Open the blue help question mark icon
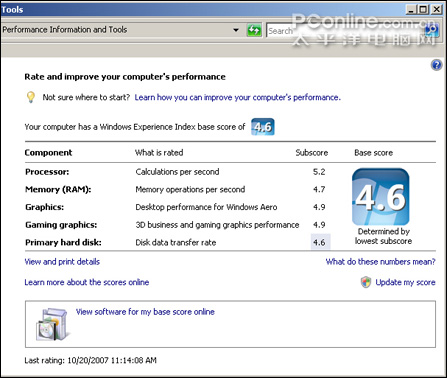The image size is (447, 378). 436,65
